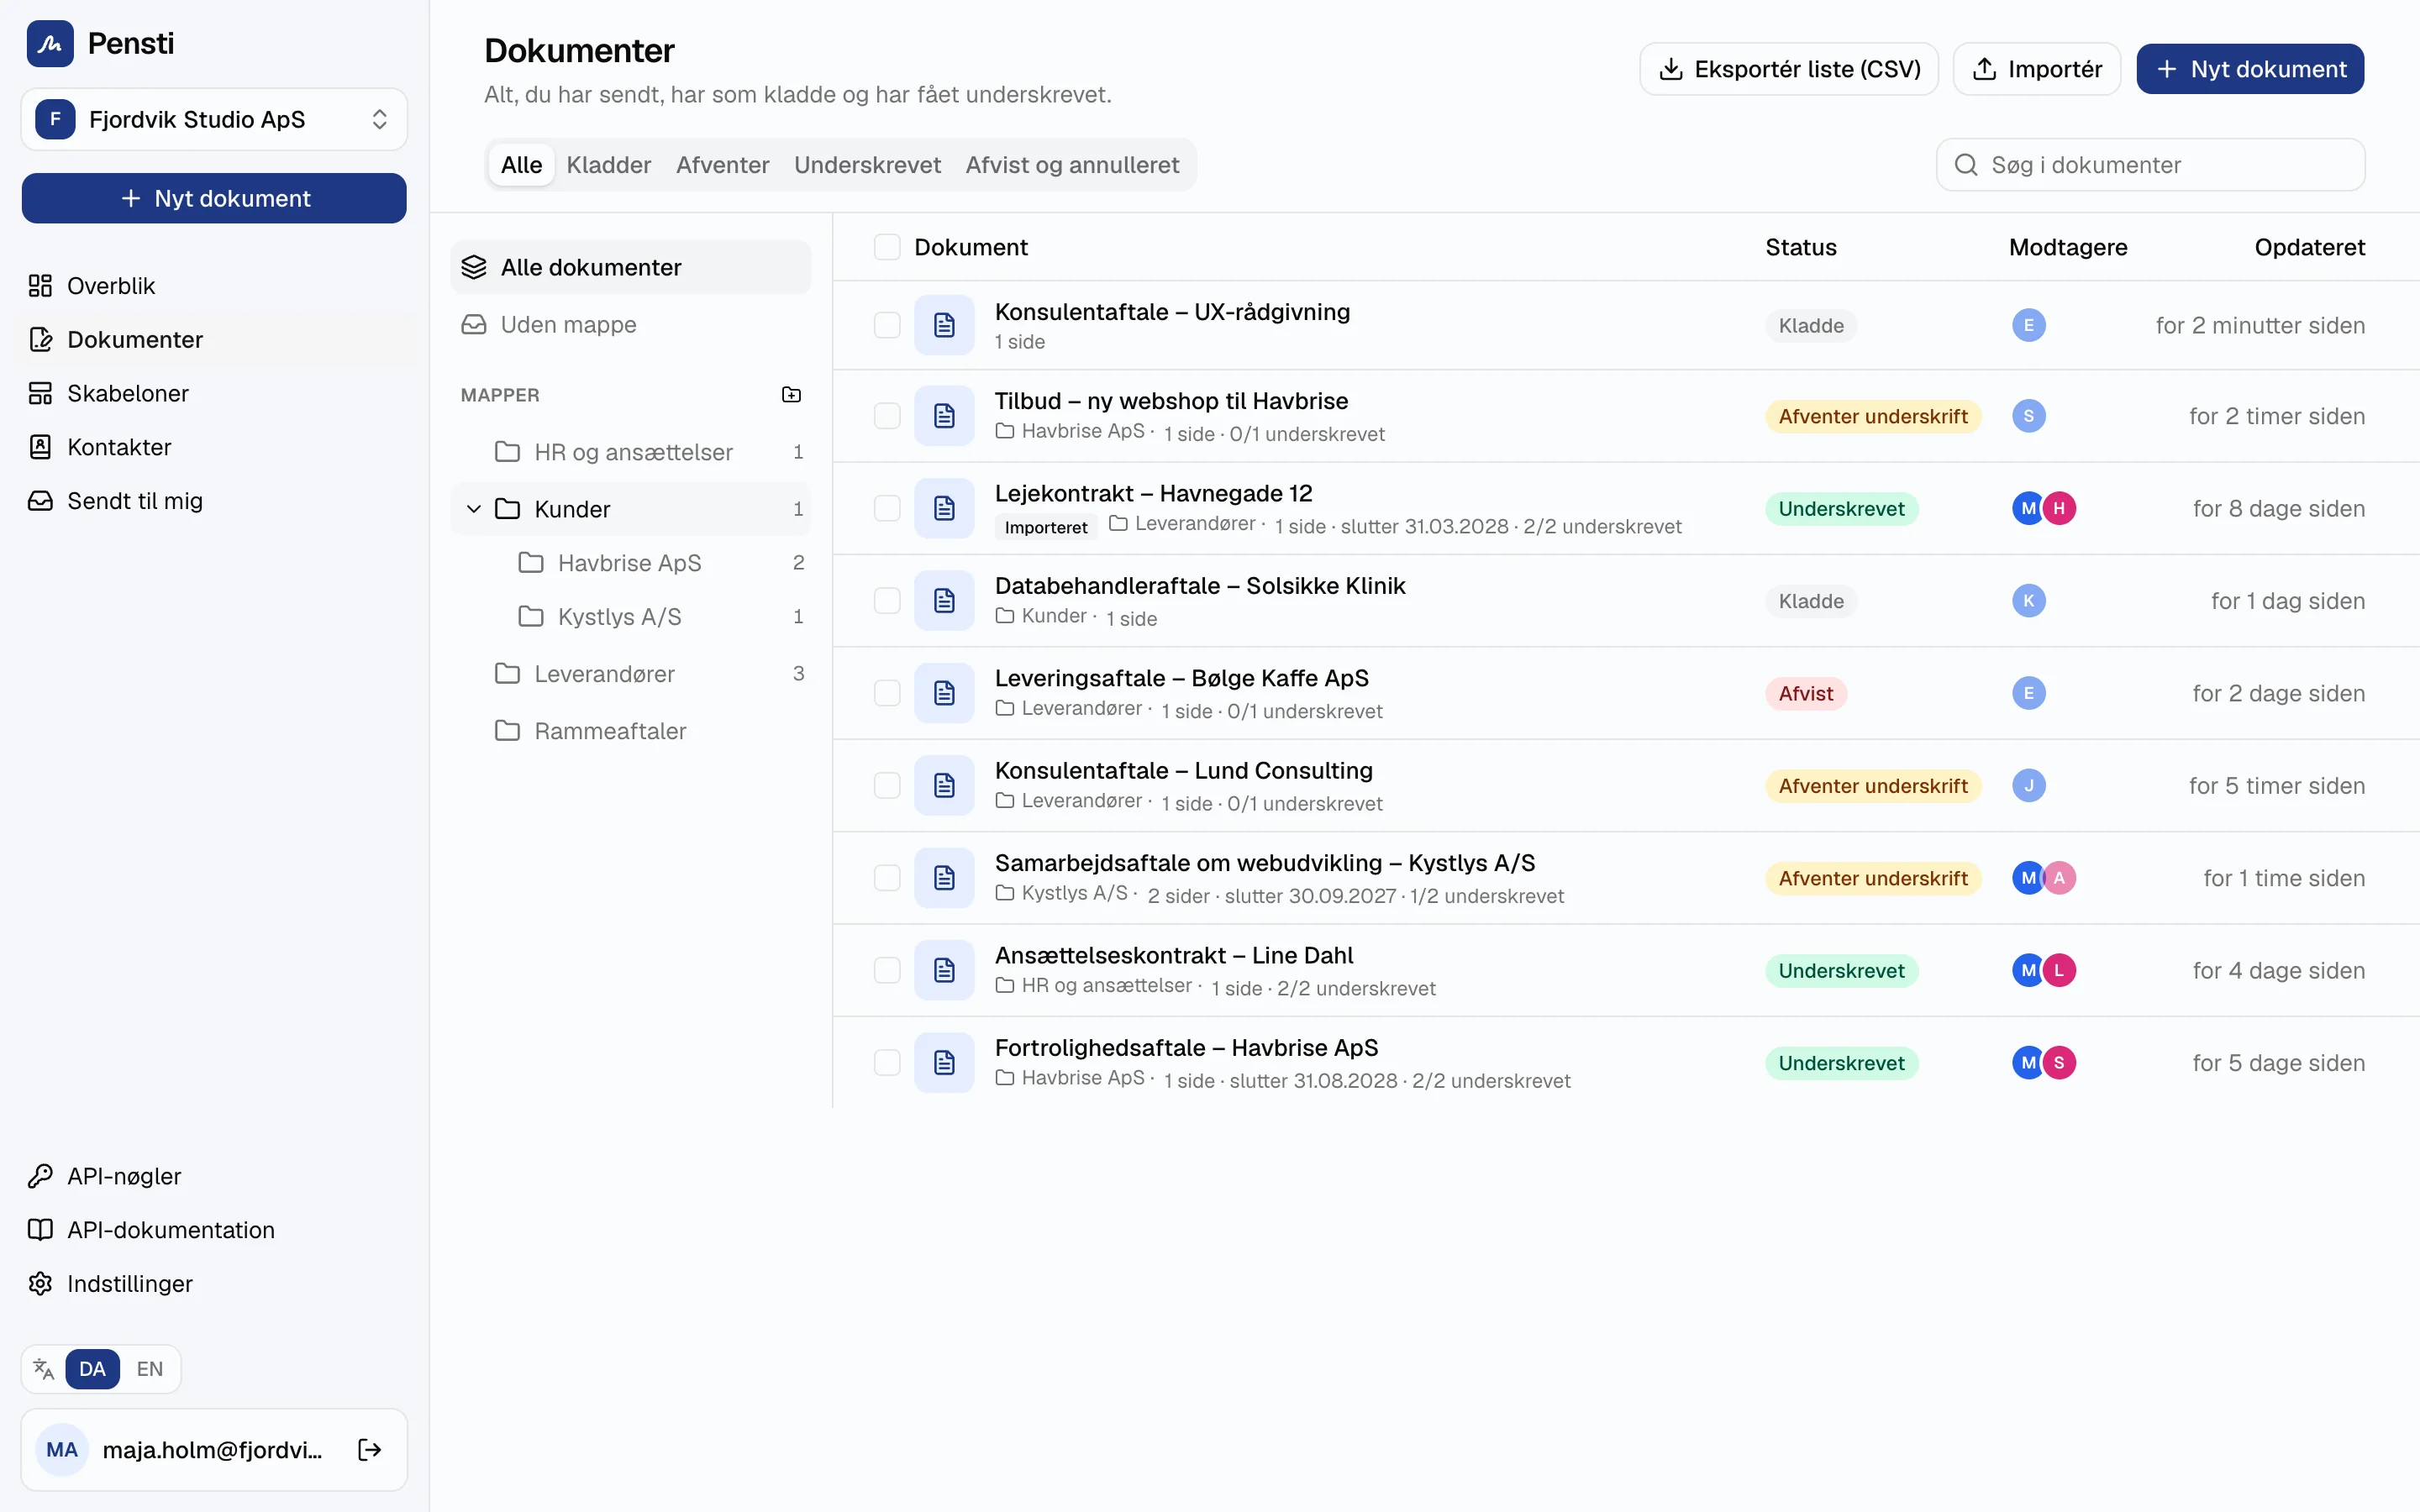This screenshot has width=2420, height=1512.
Task: Select the Leverandører folder
Action: pos(630,674)
